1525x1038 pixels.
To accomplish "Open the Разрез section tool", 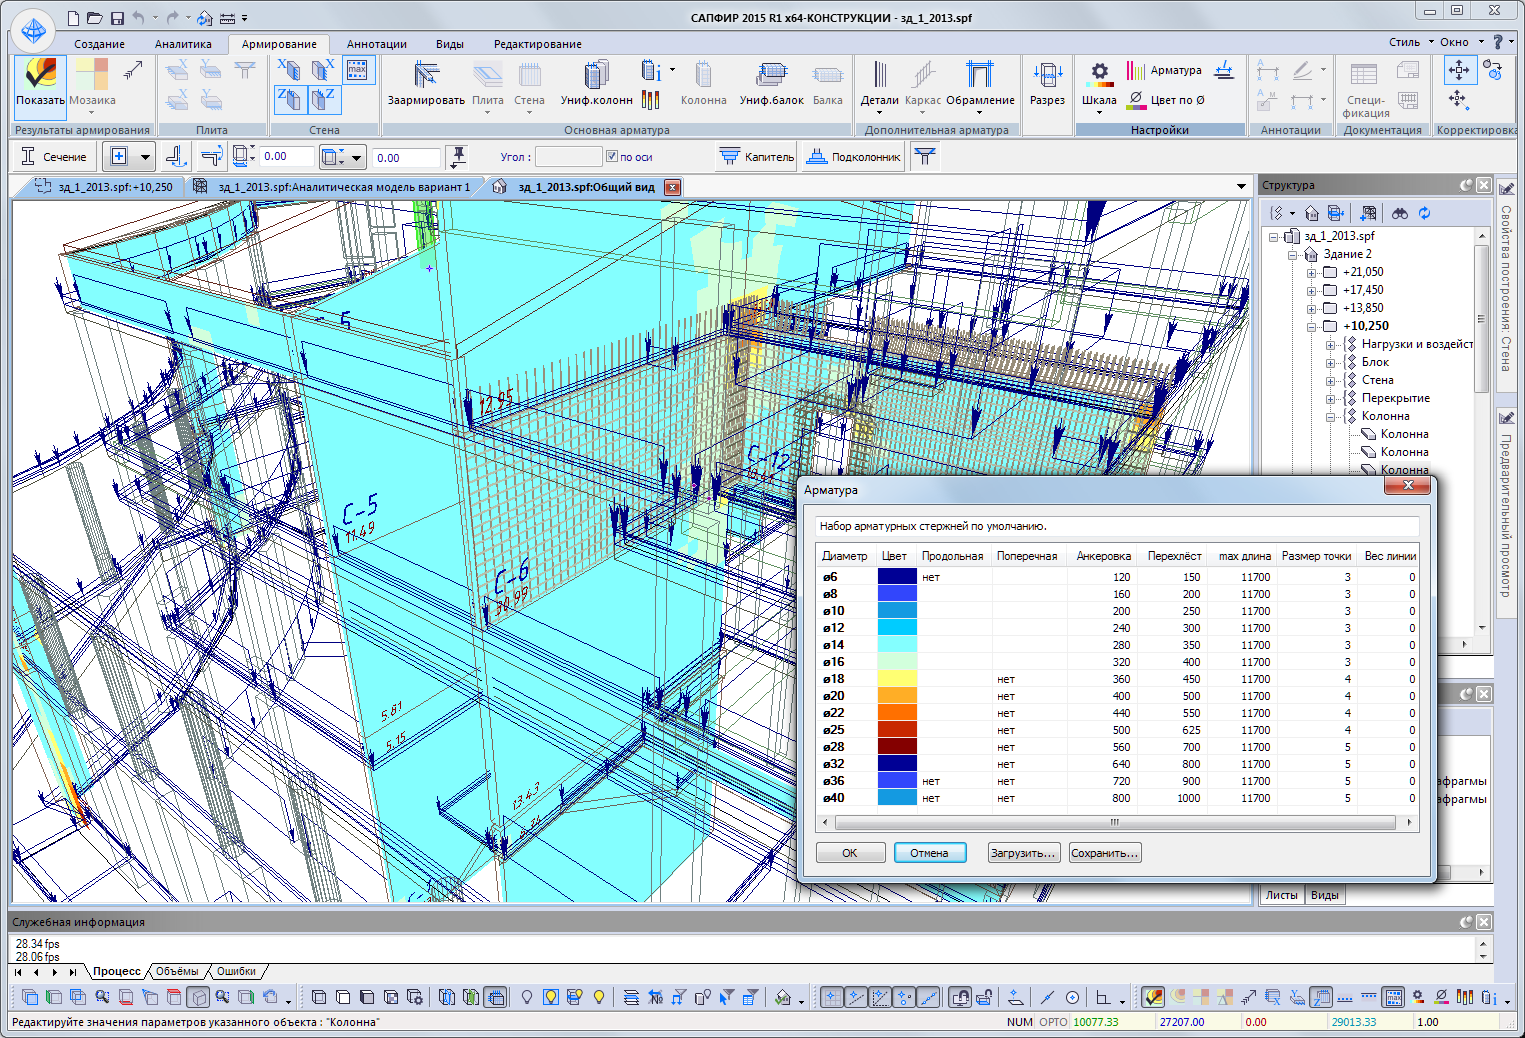I will [x=1047, y=77].
